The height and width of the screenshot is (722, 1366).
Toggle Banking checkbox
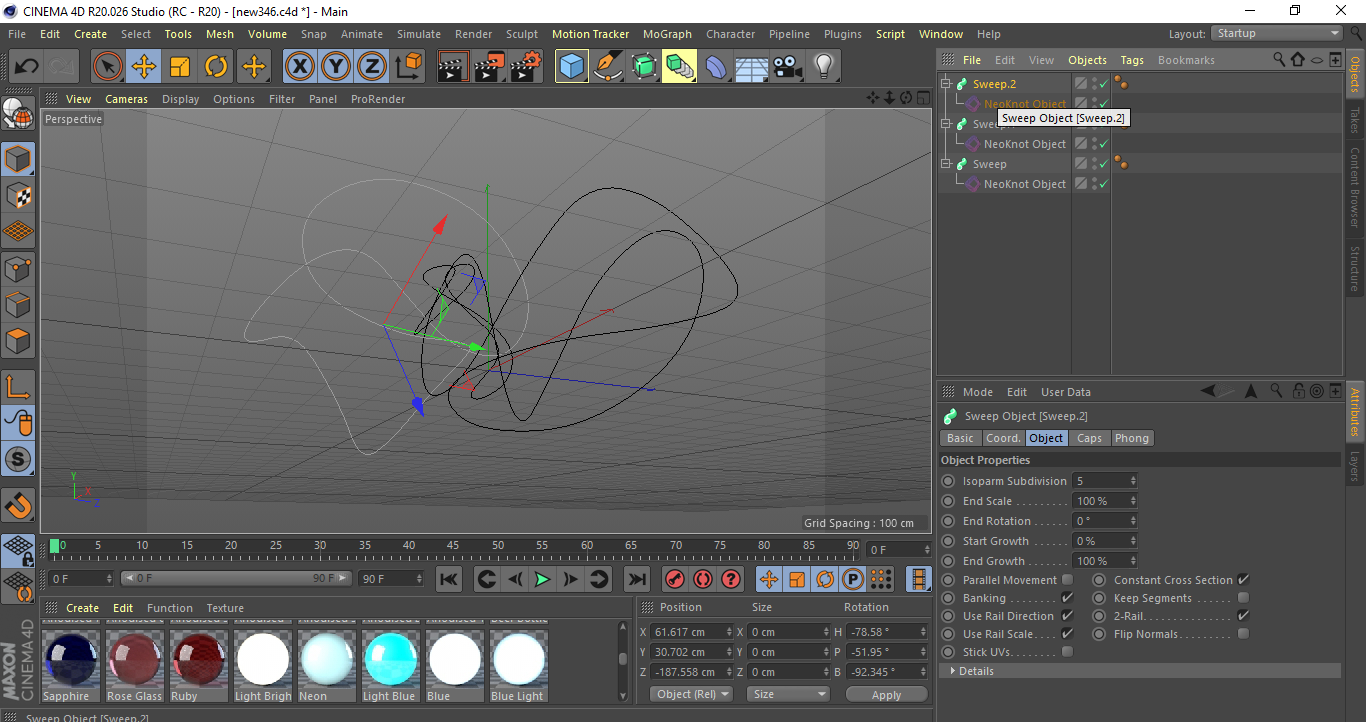pos(1067,598)
